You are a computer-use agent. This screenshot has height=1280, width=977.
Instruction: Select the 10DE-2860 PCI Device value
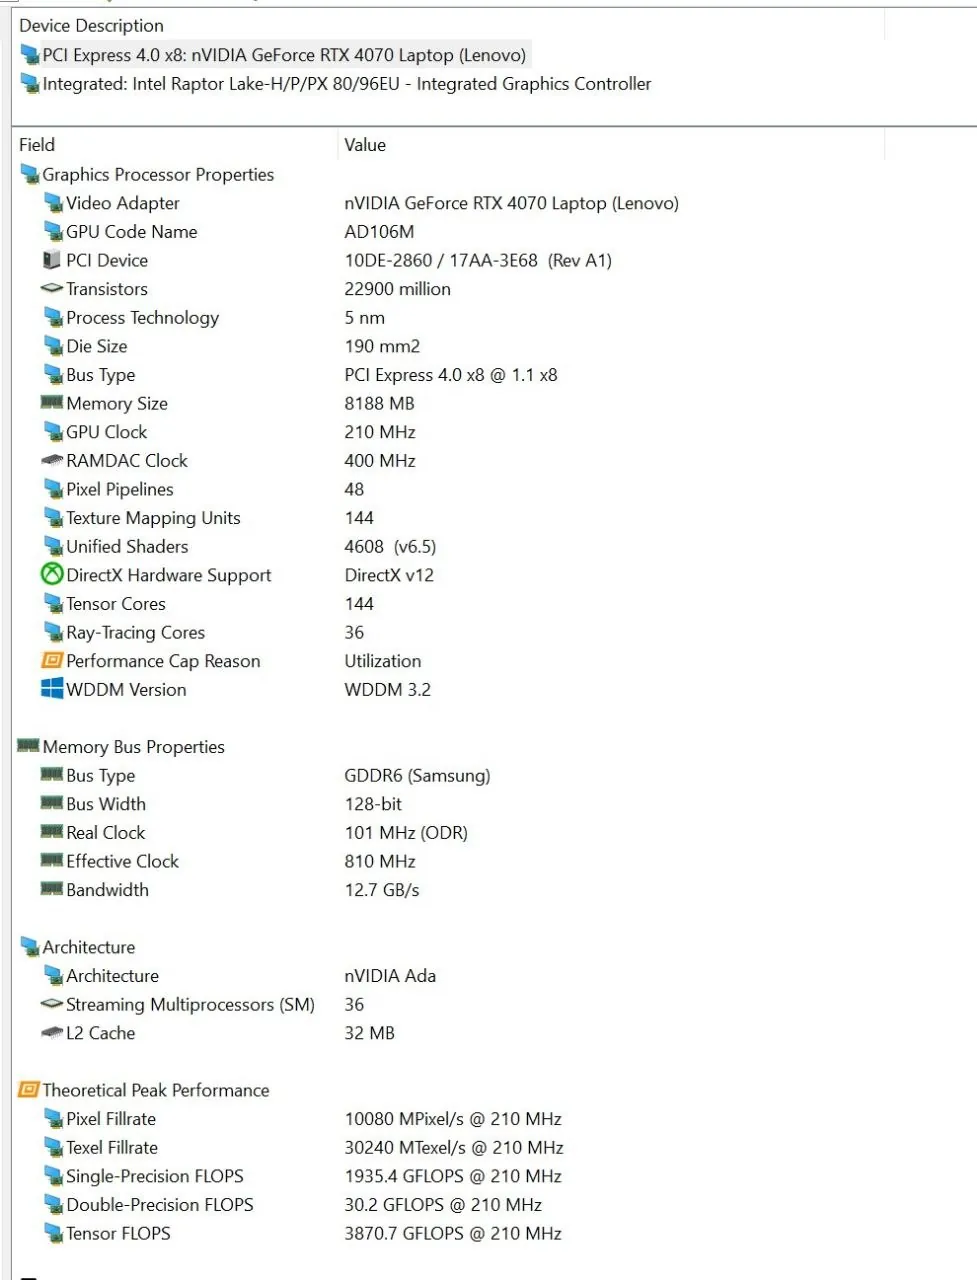tap(478, 260)
